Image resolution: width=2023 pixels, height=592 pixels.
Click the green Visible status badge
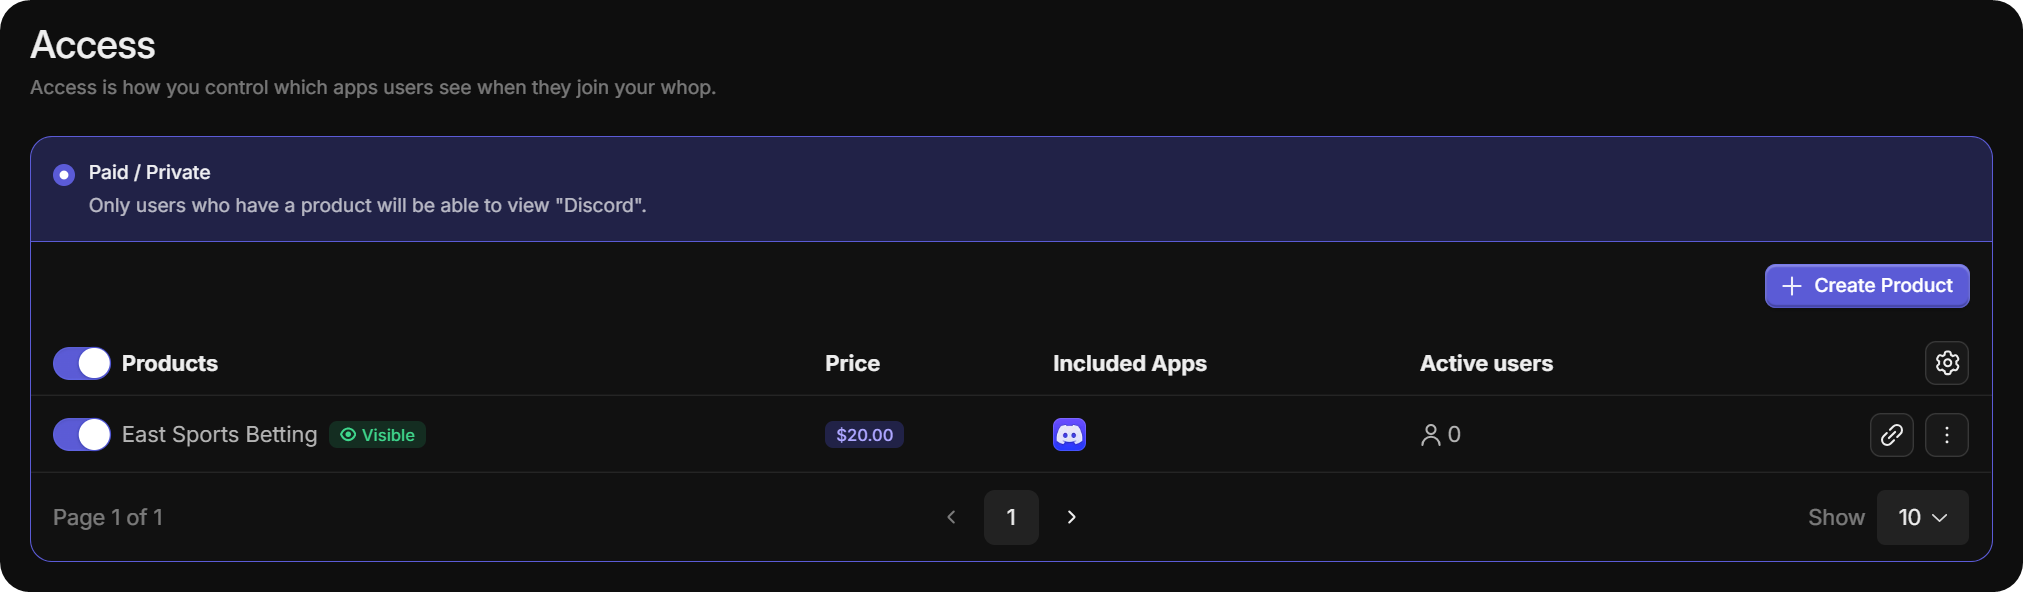click(x=377, y=435)
